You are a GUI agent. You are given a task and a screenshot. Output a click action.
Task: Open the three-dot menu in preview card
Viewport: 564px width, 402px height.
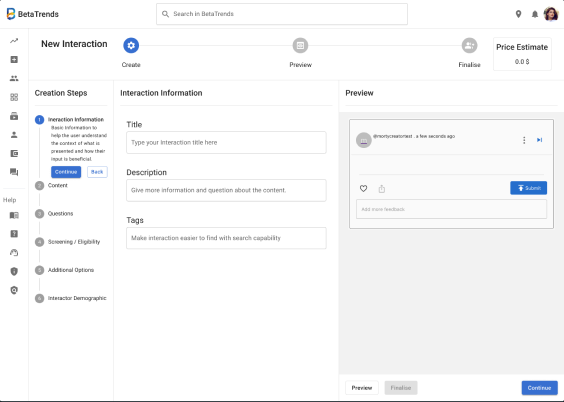pos(524,140)
